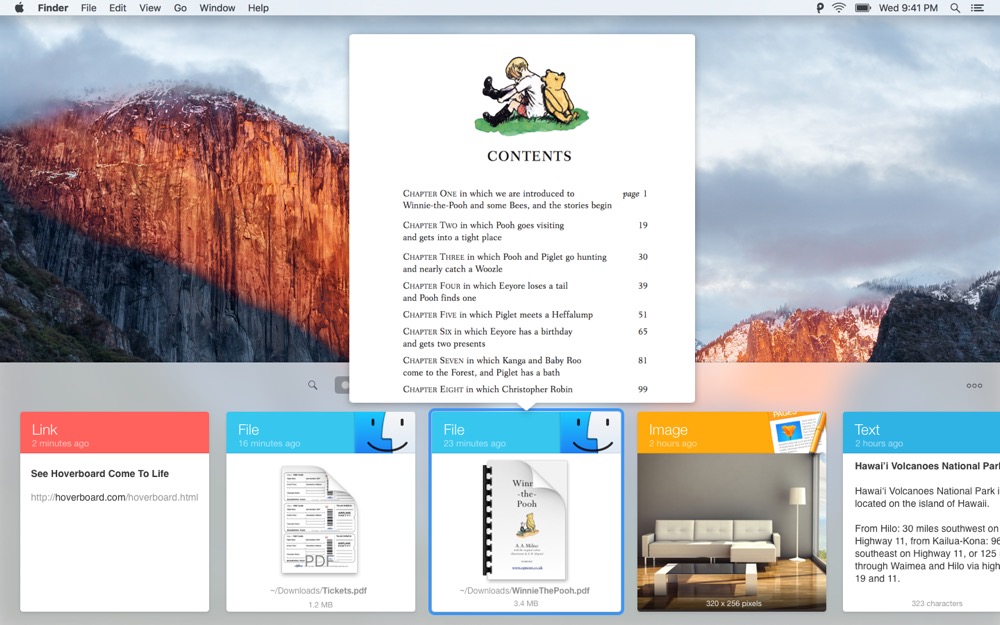
Task: Select the hoverboard.com link text
Action: (x=115, y=497)
